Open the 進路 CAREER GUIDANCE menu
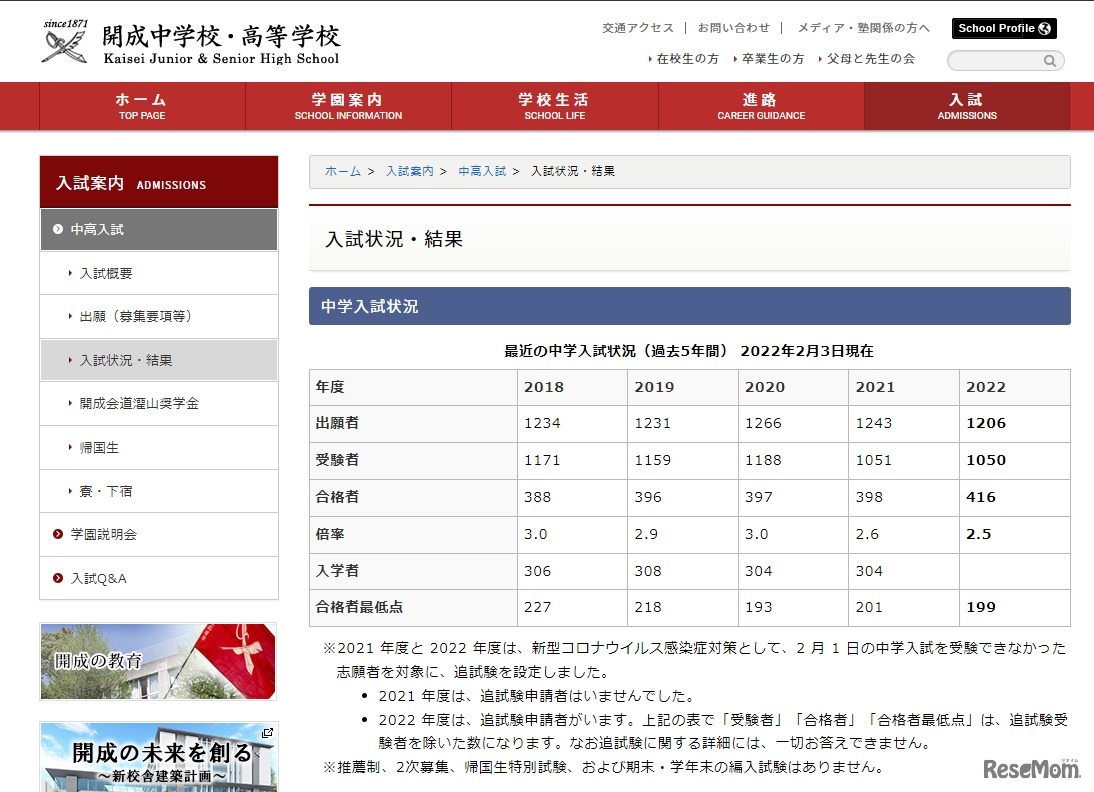The height and width of the screenshot is (792, 1094). [x=760, y=106]
